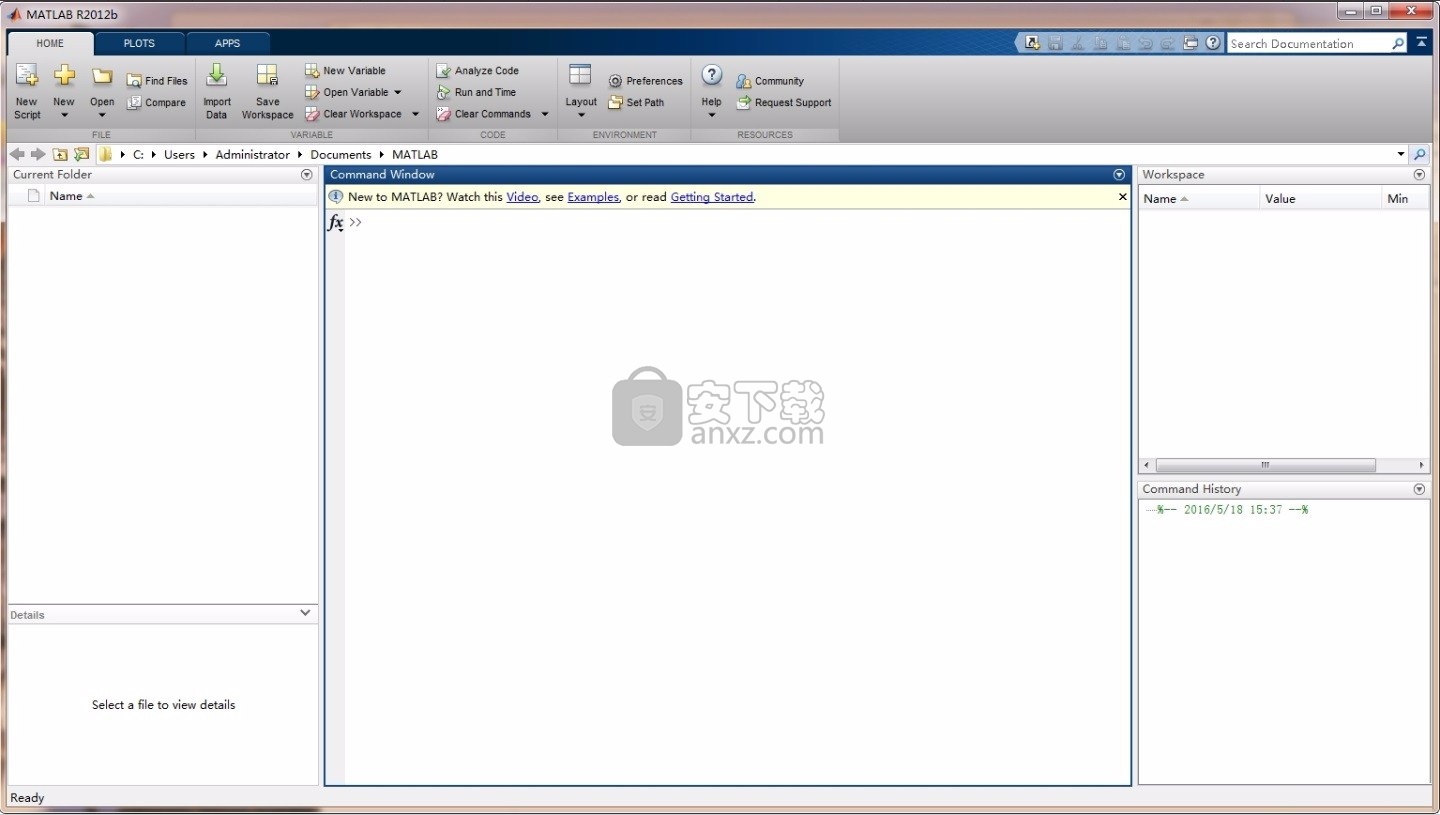Image resolution: width=1440 pixels, height=815 pixels.
Task: Open the Getting Started link
Action: [711, 197]
